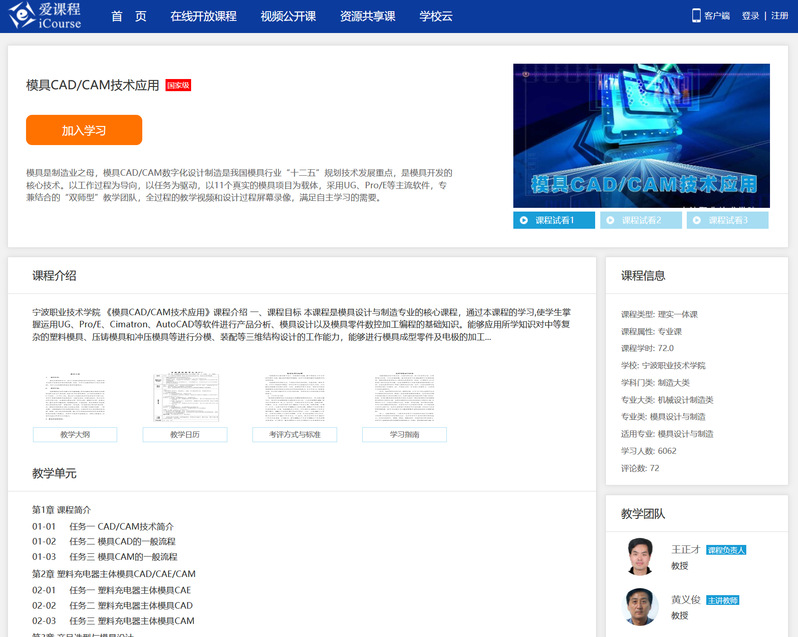Open the 教学大纲 document thumbnail
The height and width of the screenshot is (637, 798).
coord(75,398)
